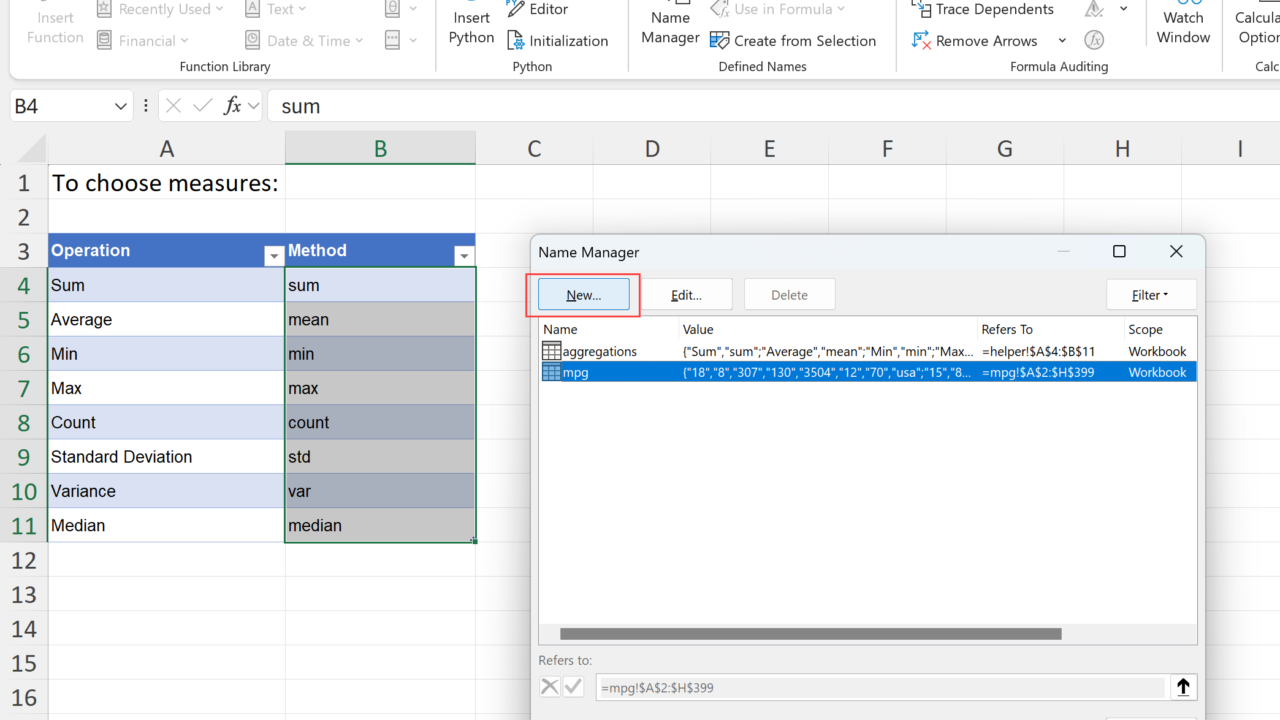
Task: Click Trace Dependents
Action: (982, 10)
